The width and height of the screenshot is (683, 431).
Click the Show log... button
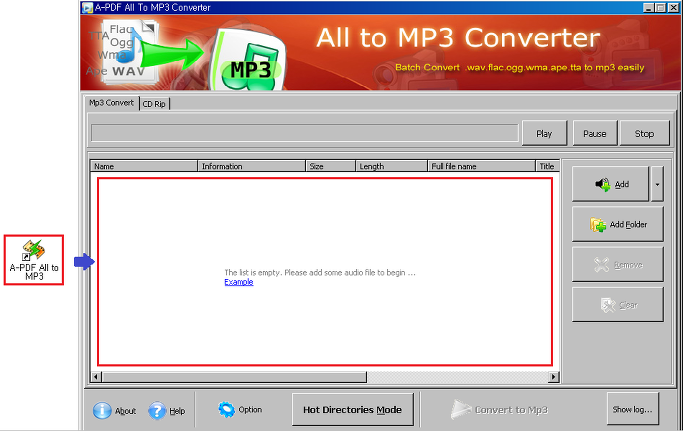coord(632,409)
